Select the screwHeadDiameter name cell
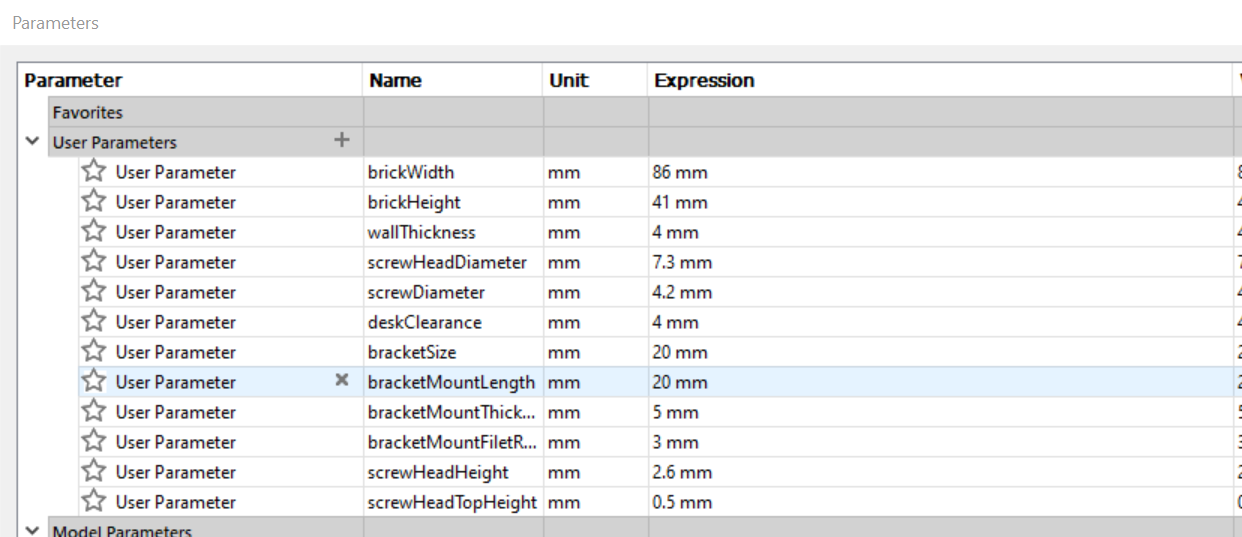Viewport: 1242px width, 537px height. 453,262
